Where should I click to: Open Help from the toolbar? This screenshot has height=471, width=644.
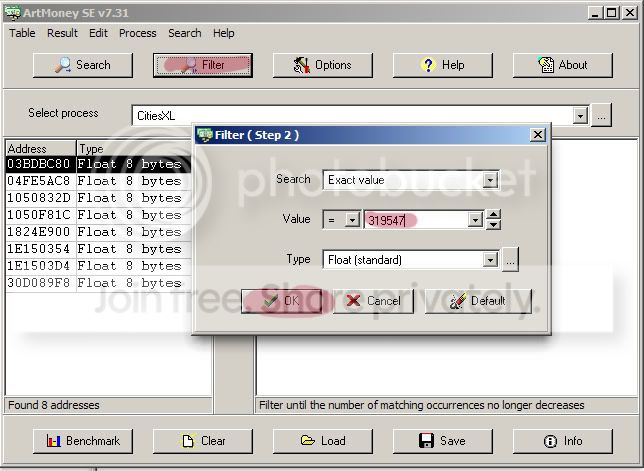(443, 65)
